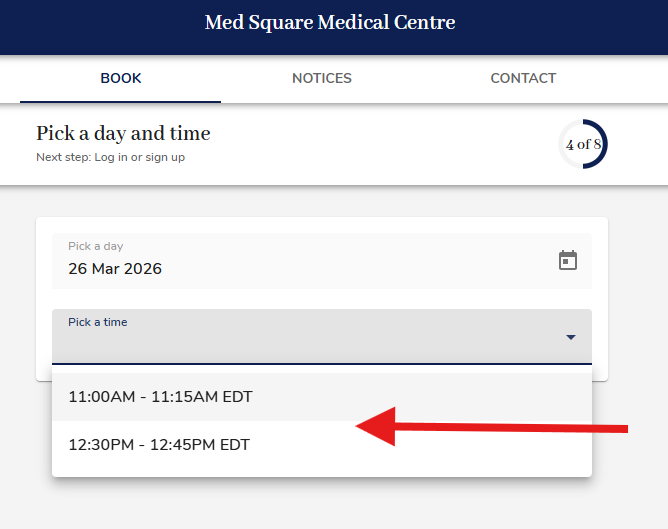Click the navy header bar beside the title
This screenshot has width=668, height=529.
coord(560,25)
